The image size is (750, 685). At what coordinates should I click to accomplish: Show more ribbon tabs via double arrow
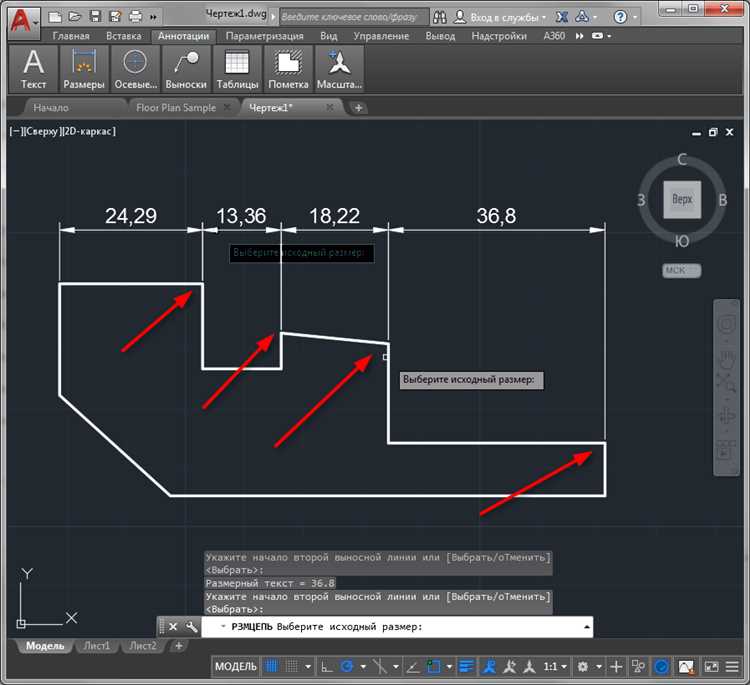coord(579,36)
